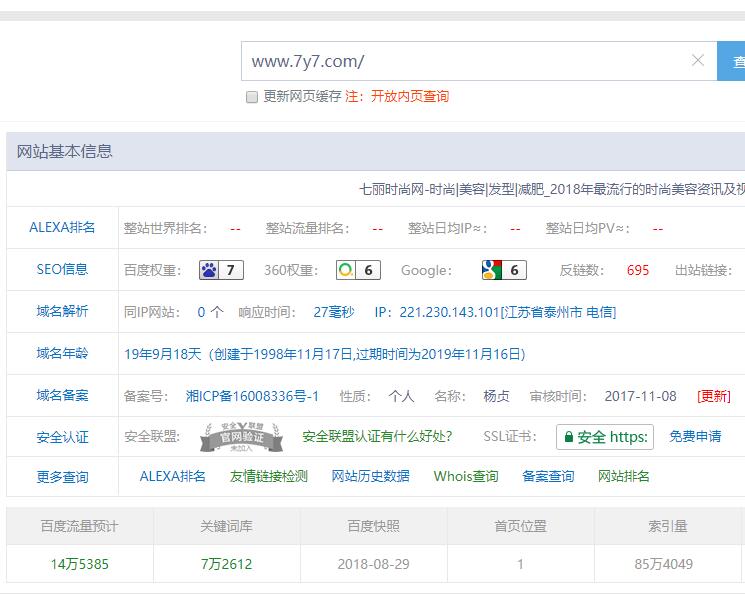Click the 整站日均IP≈ label

click(448, 228)
